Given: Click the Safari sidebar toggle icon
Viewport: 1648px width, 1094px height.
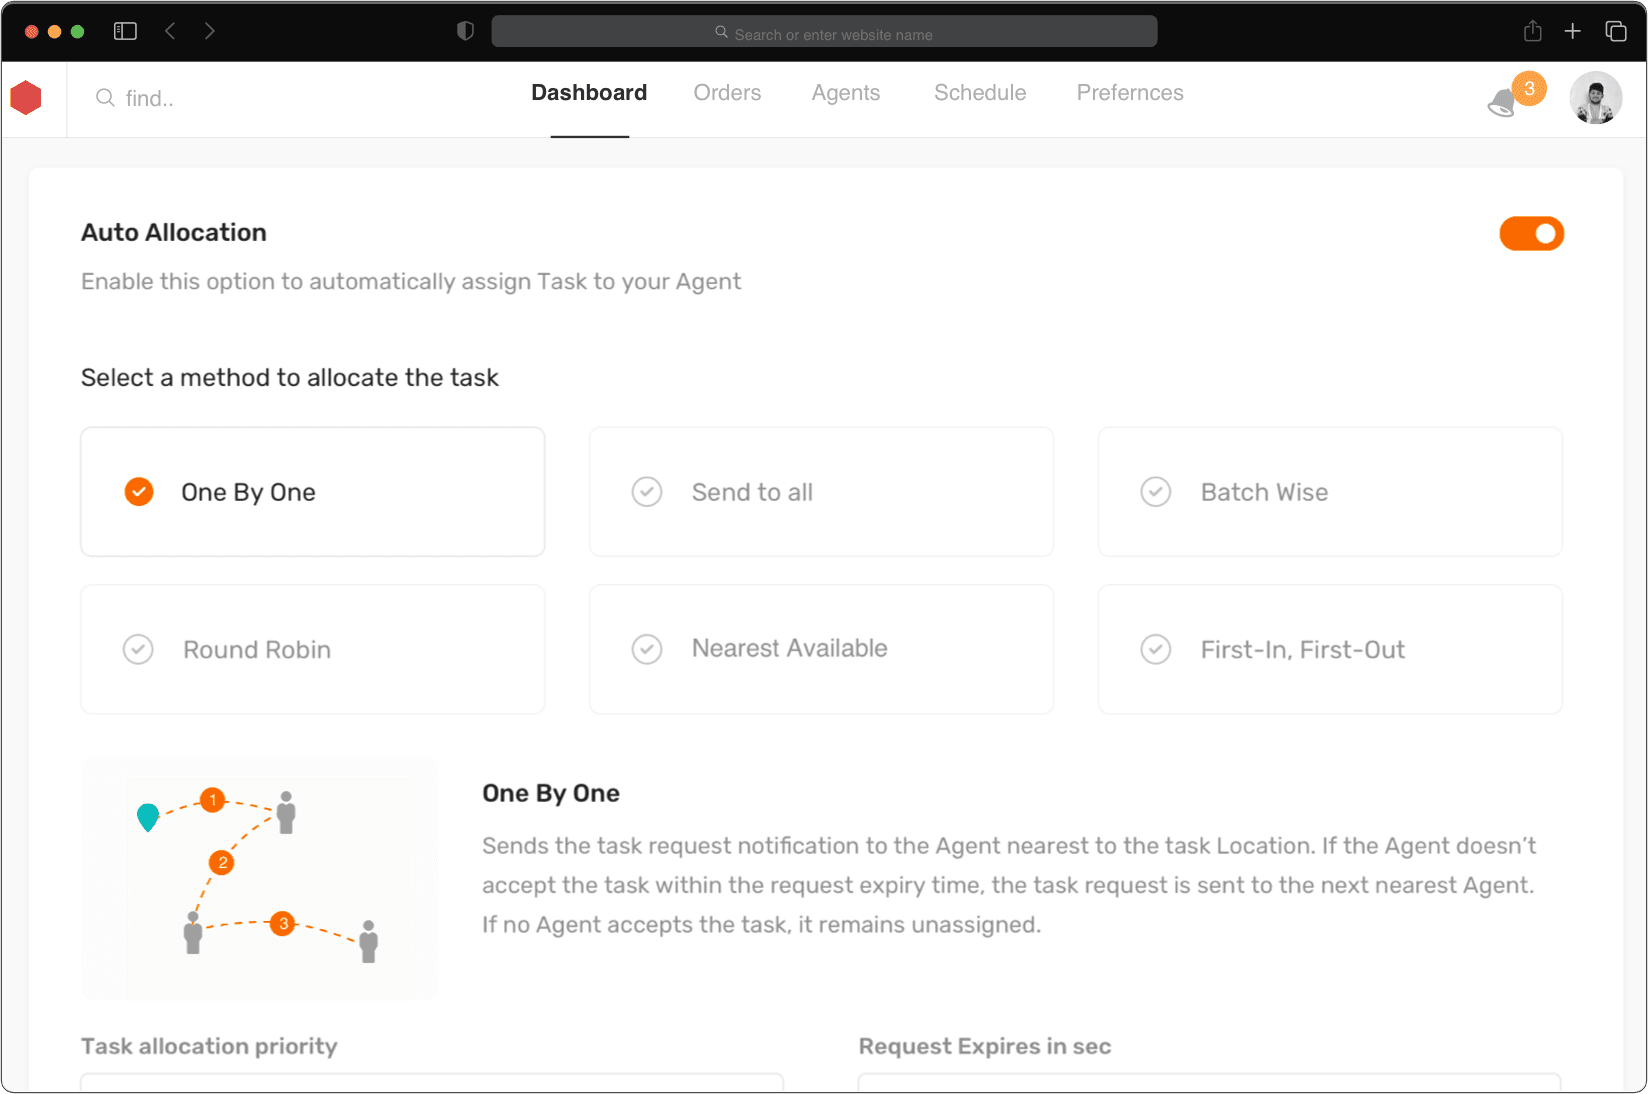Looking at the screenshot, I should (x=125, y=31).
